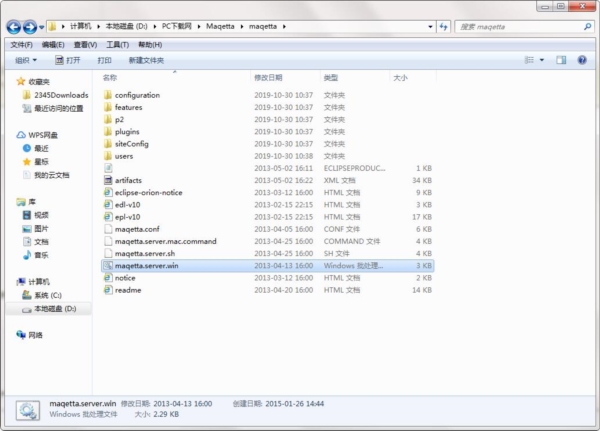600x431 pixels.
Task: Select the users folder icon
Action: [x=108, y=156]
